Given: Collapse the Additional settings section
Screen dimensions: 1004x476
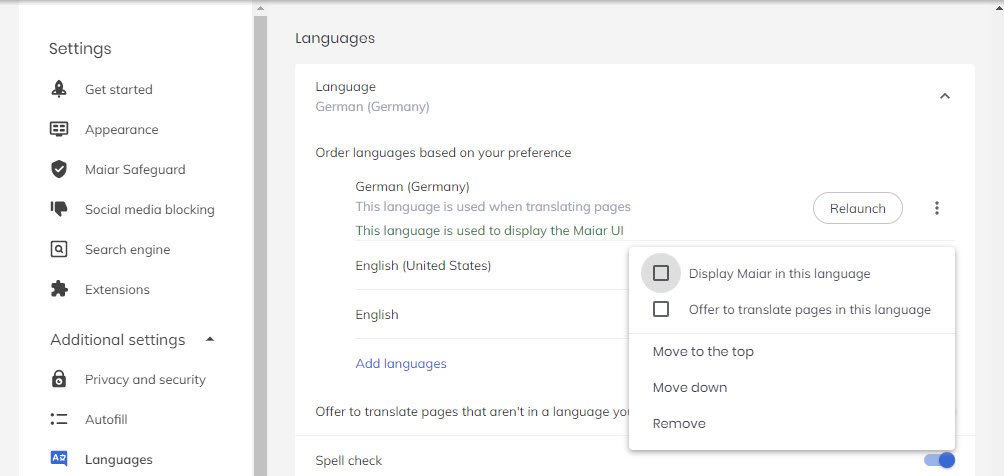Looking at the screenshot, I should (210, 339).
